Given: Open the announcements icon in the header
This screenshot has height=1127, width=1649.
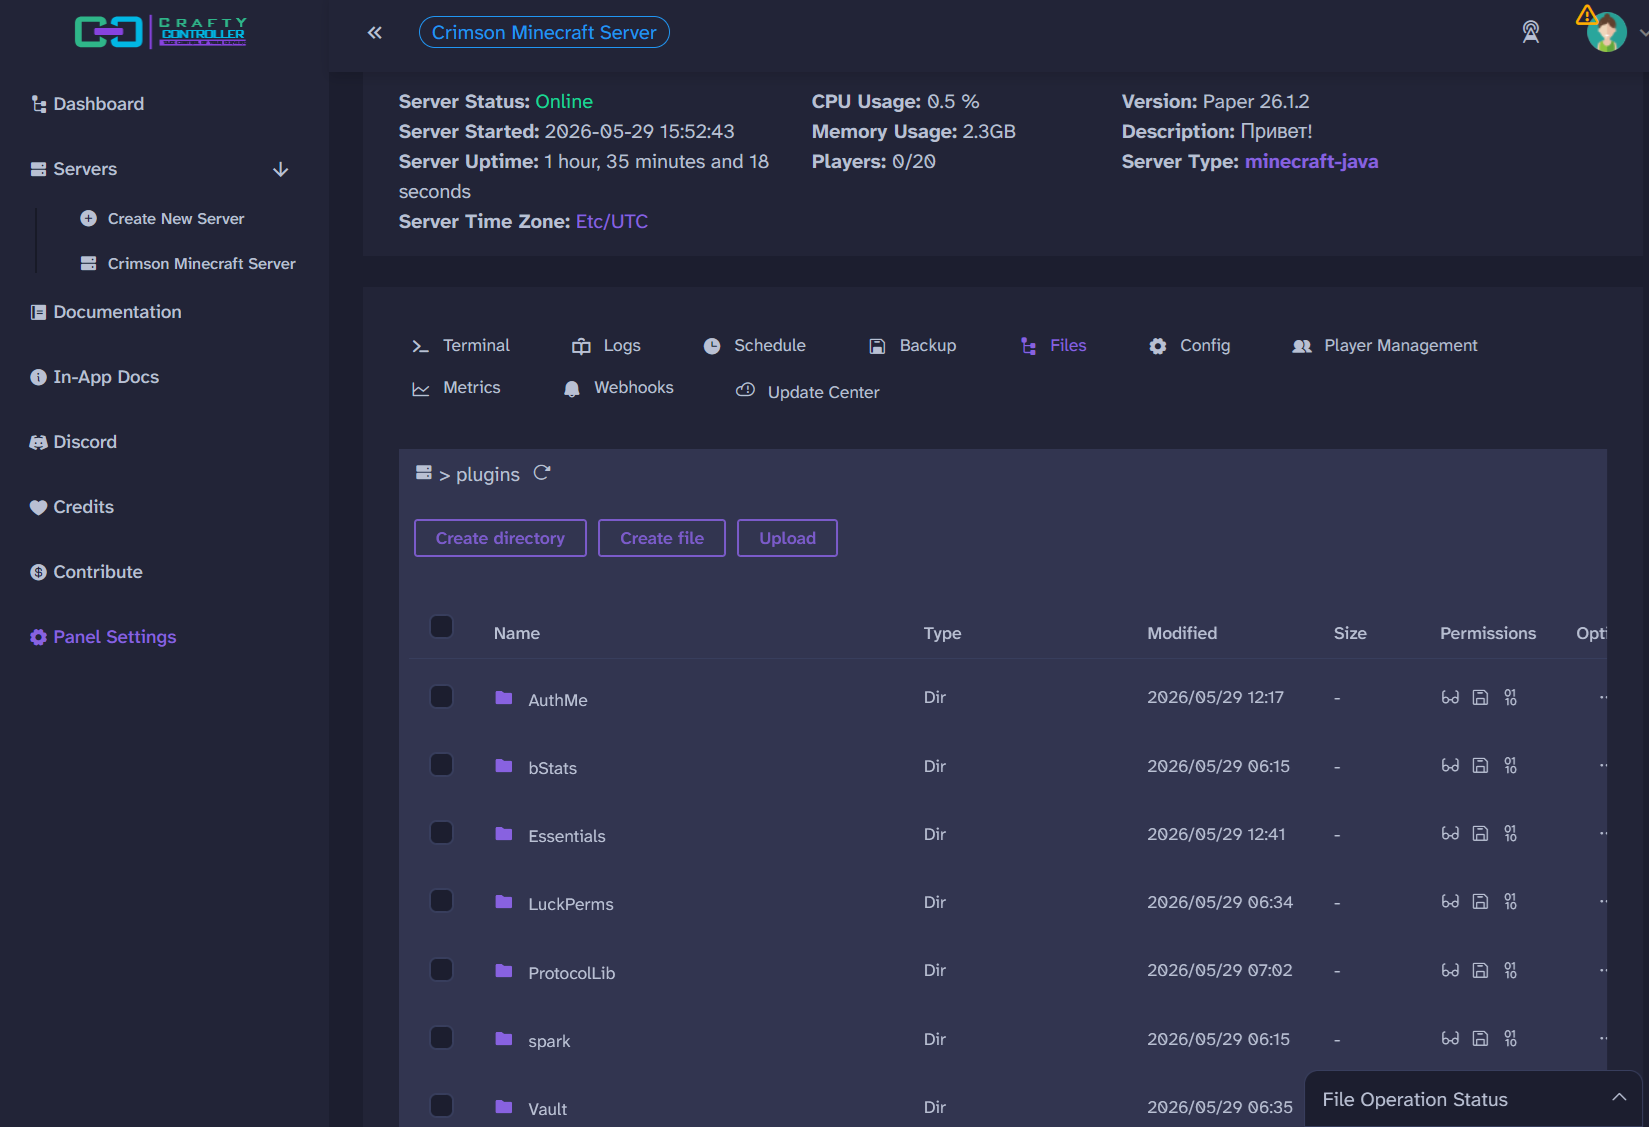Looking at the screenshot, I should (x=1530, y=32).
